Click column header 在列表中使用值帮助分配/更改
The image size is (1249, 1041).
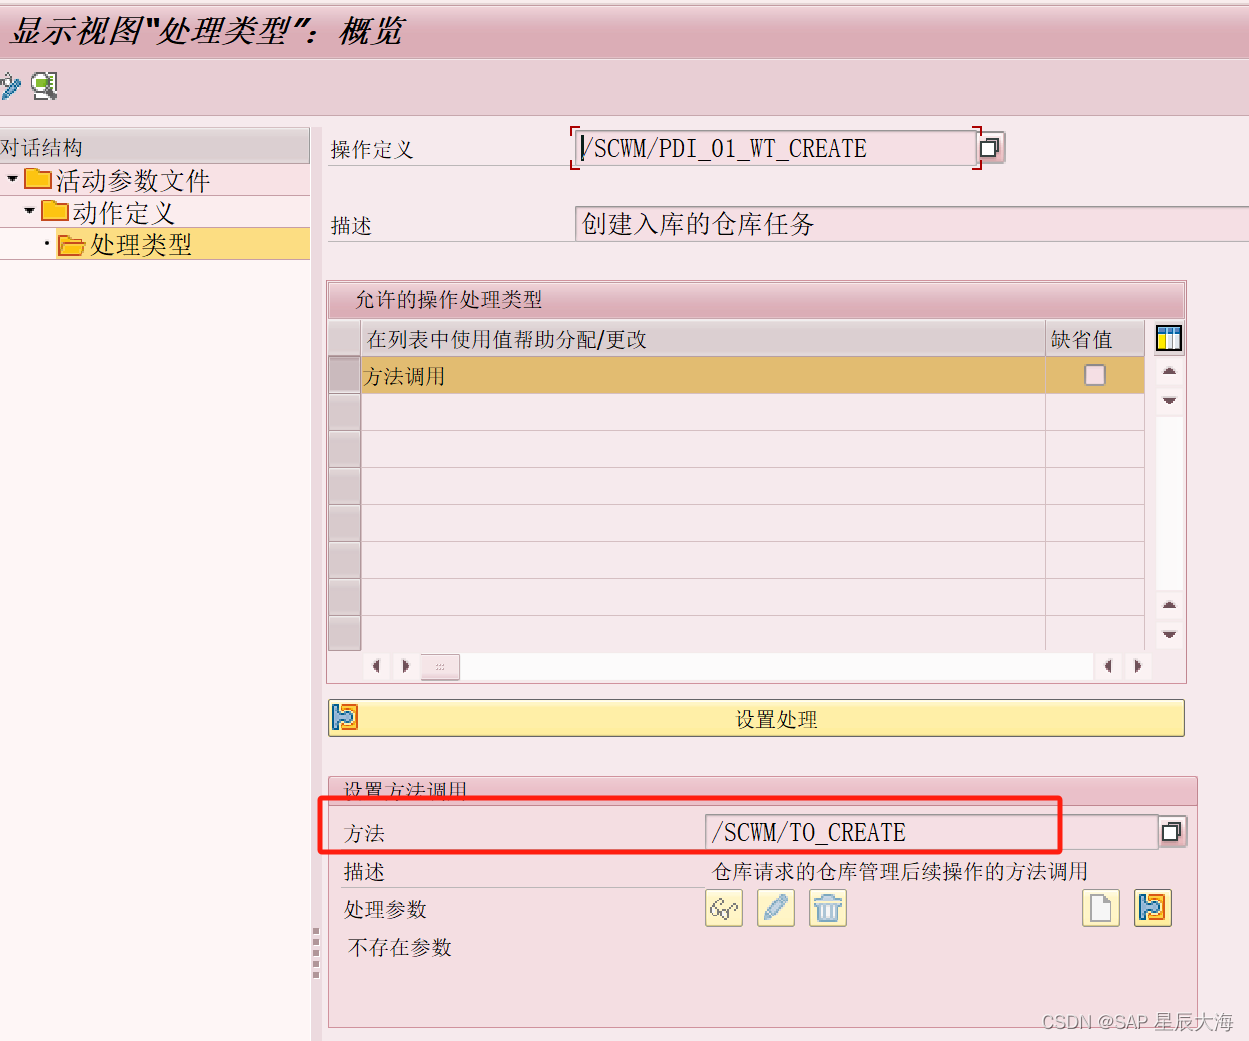tap(703, 339)
